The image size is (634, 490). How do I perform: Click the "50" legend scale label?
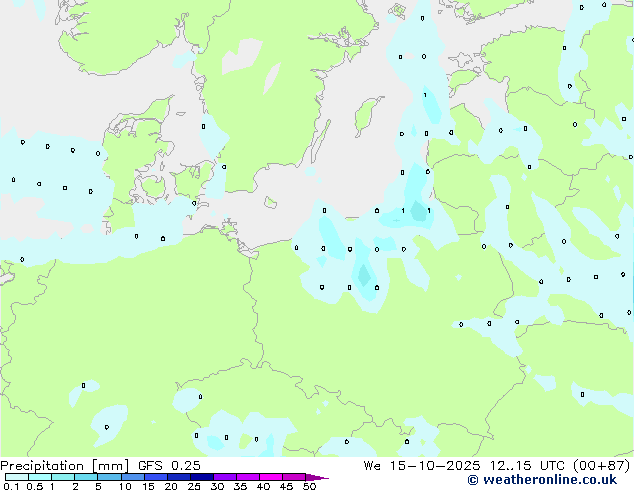click(x=309, y=486)
